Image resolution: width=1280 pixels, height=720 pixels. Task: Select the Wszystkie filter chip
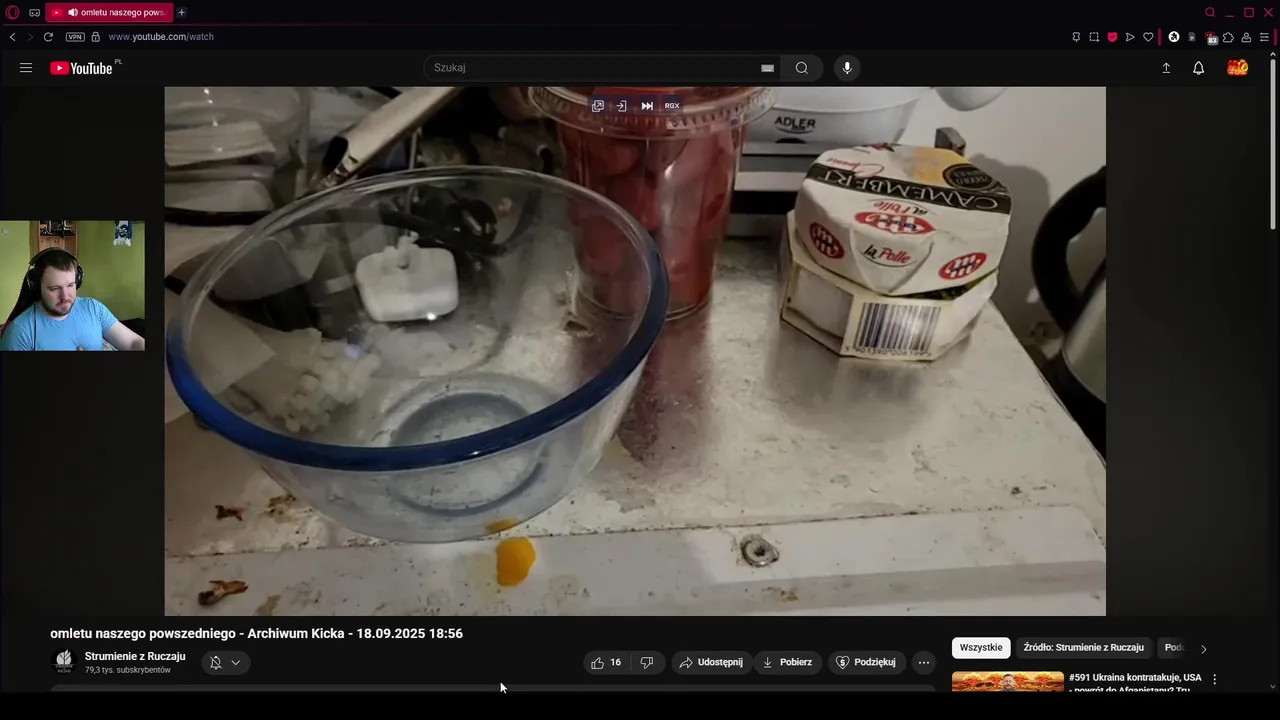(981, 648)
